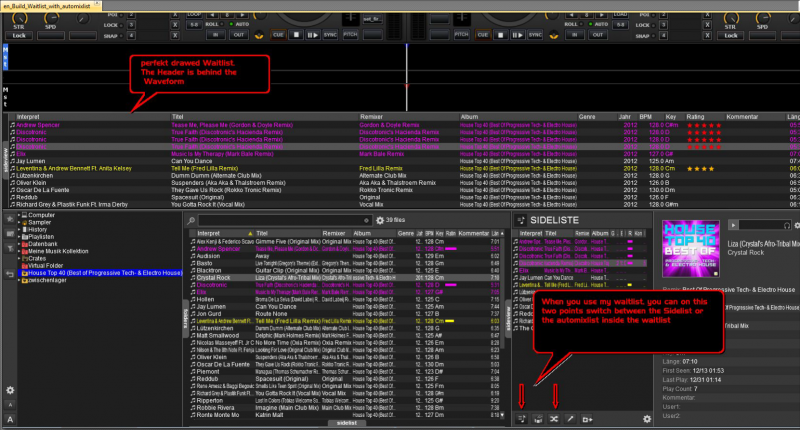This screenshot has width=800, height=430.
Task: Stop the left deck with its square button
Action: click(296, 35)
